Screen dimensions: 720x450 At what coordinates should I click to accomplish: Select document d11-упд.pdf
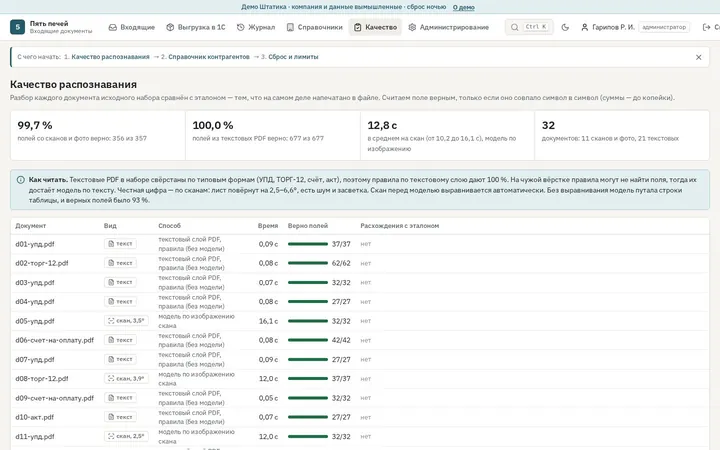pos(35,437)
